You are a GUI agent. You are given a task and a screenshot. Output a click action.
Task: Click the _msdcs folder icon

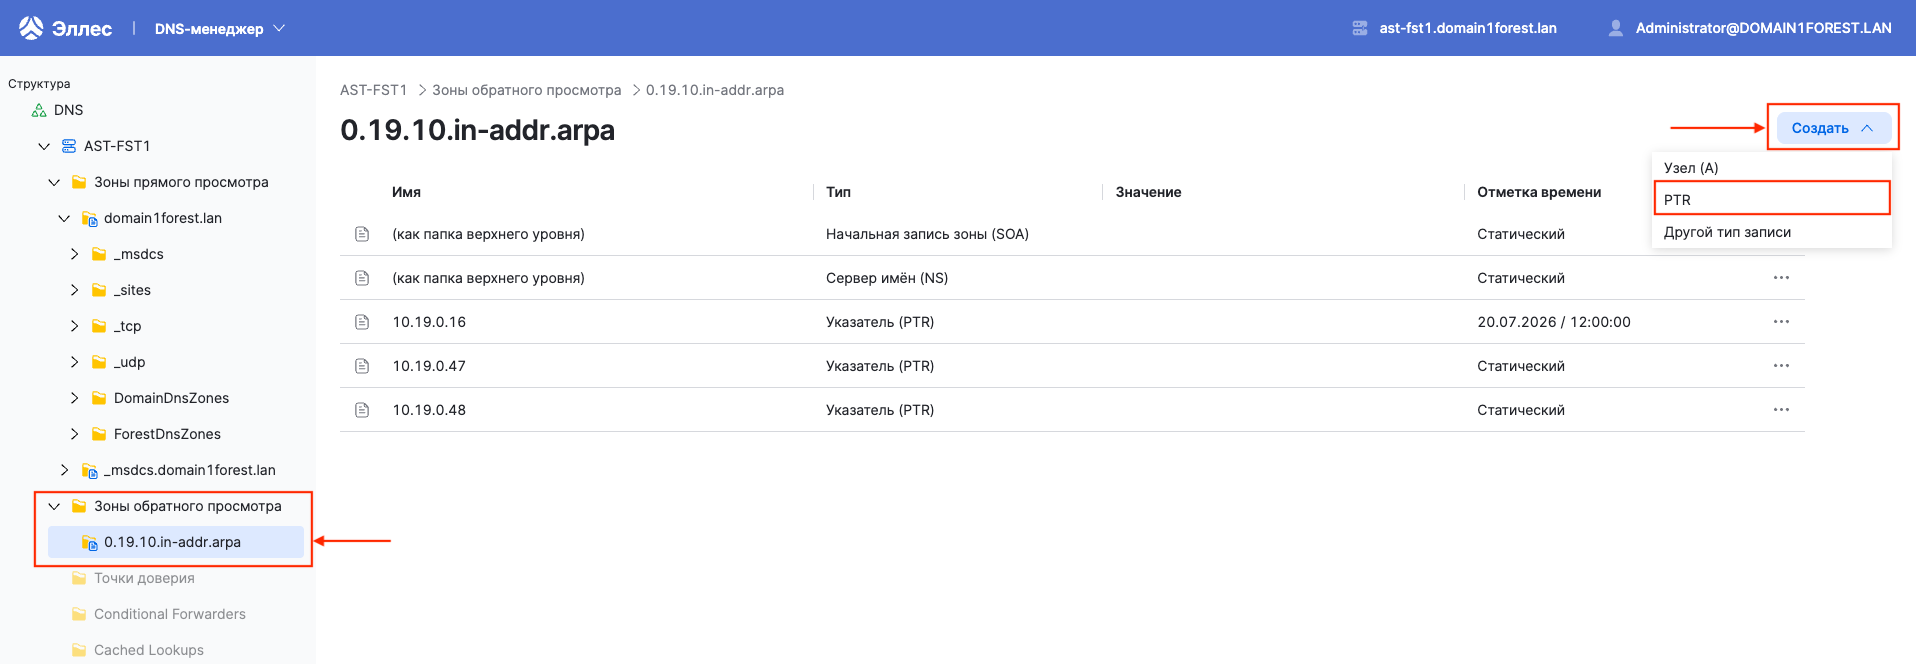click(99, 254)
